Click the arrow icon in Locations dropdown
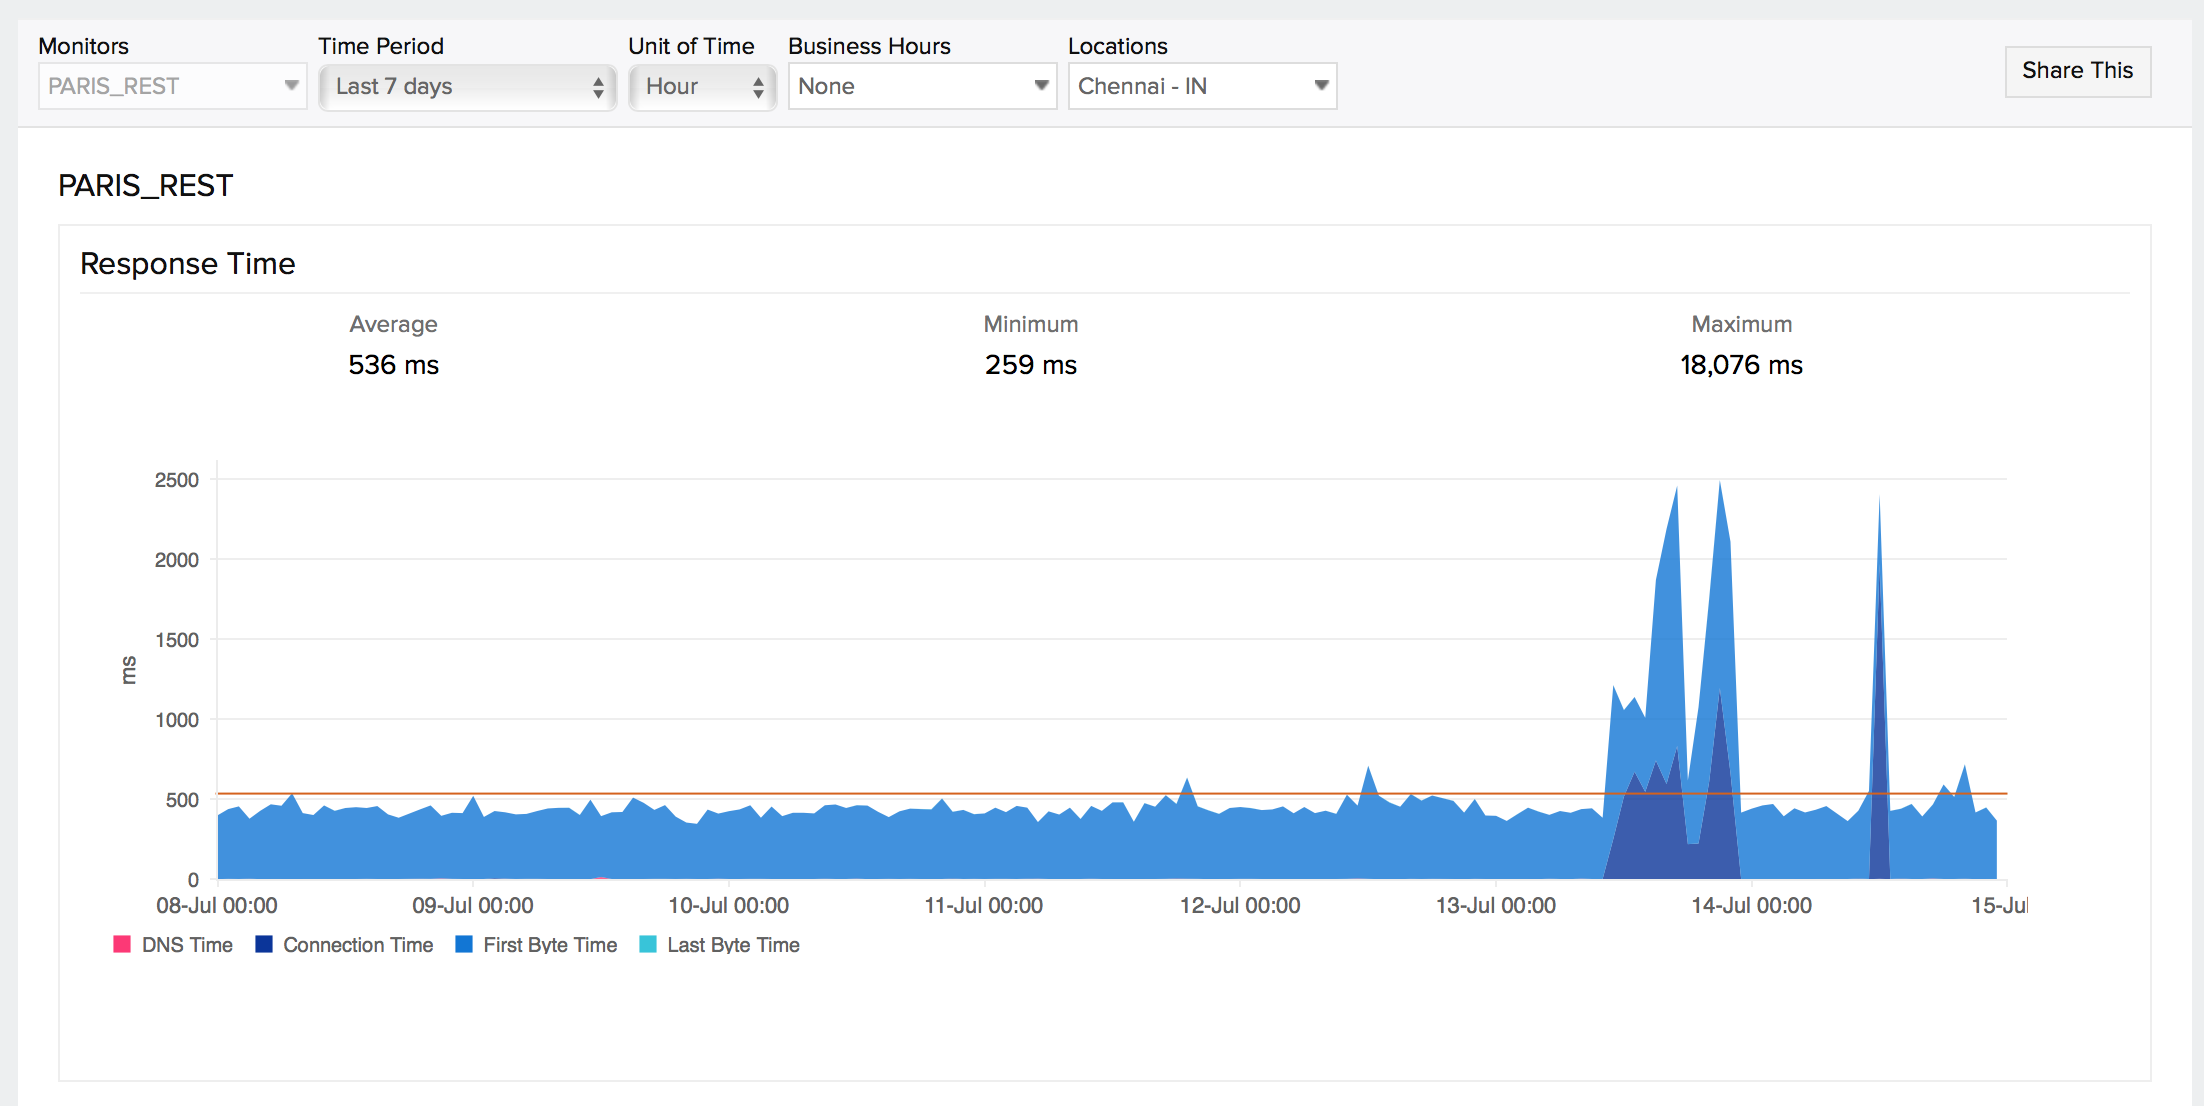 [1321, 86]
